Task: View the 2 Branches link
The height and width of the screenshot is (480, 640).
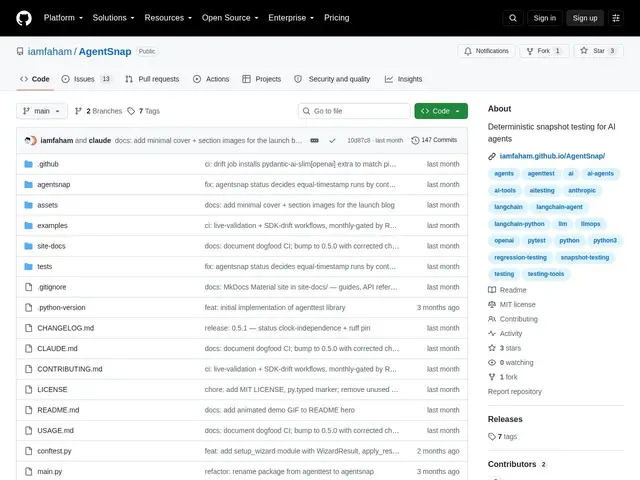Action: [98, 111]
